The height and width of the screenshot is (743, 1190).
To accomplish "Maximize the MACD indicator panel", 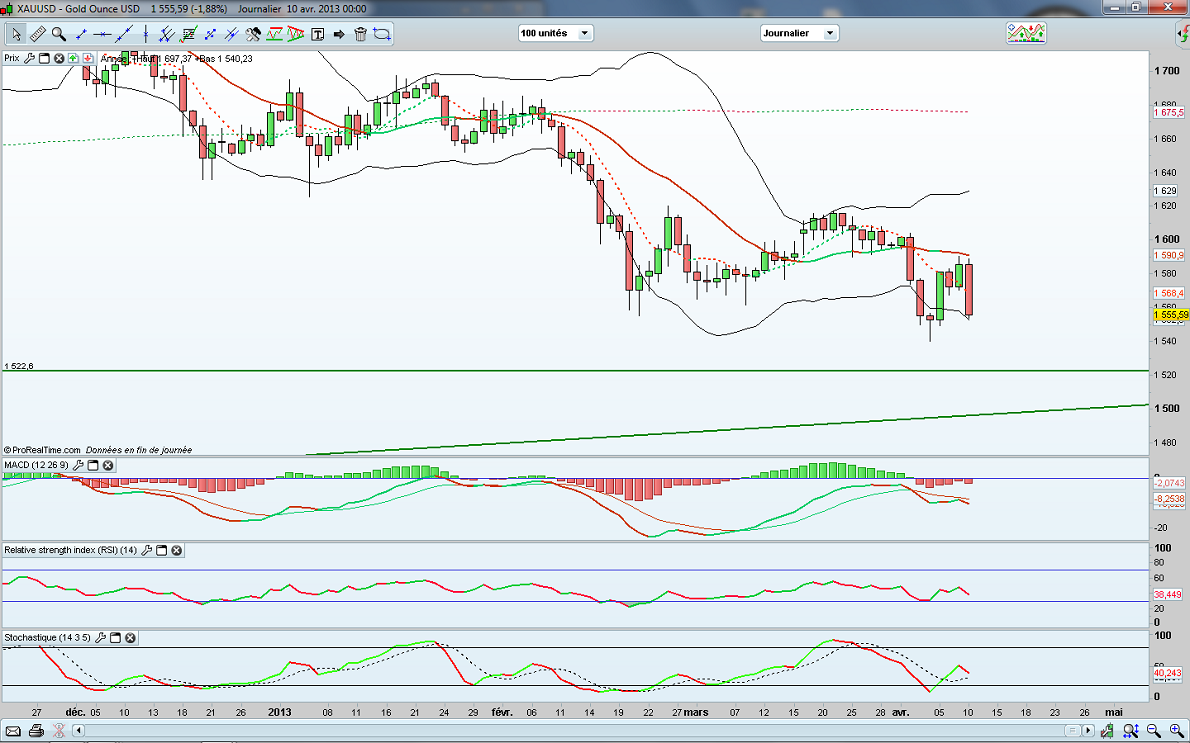I will click(93, 466).
